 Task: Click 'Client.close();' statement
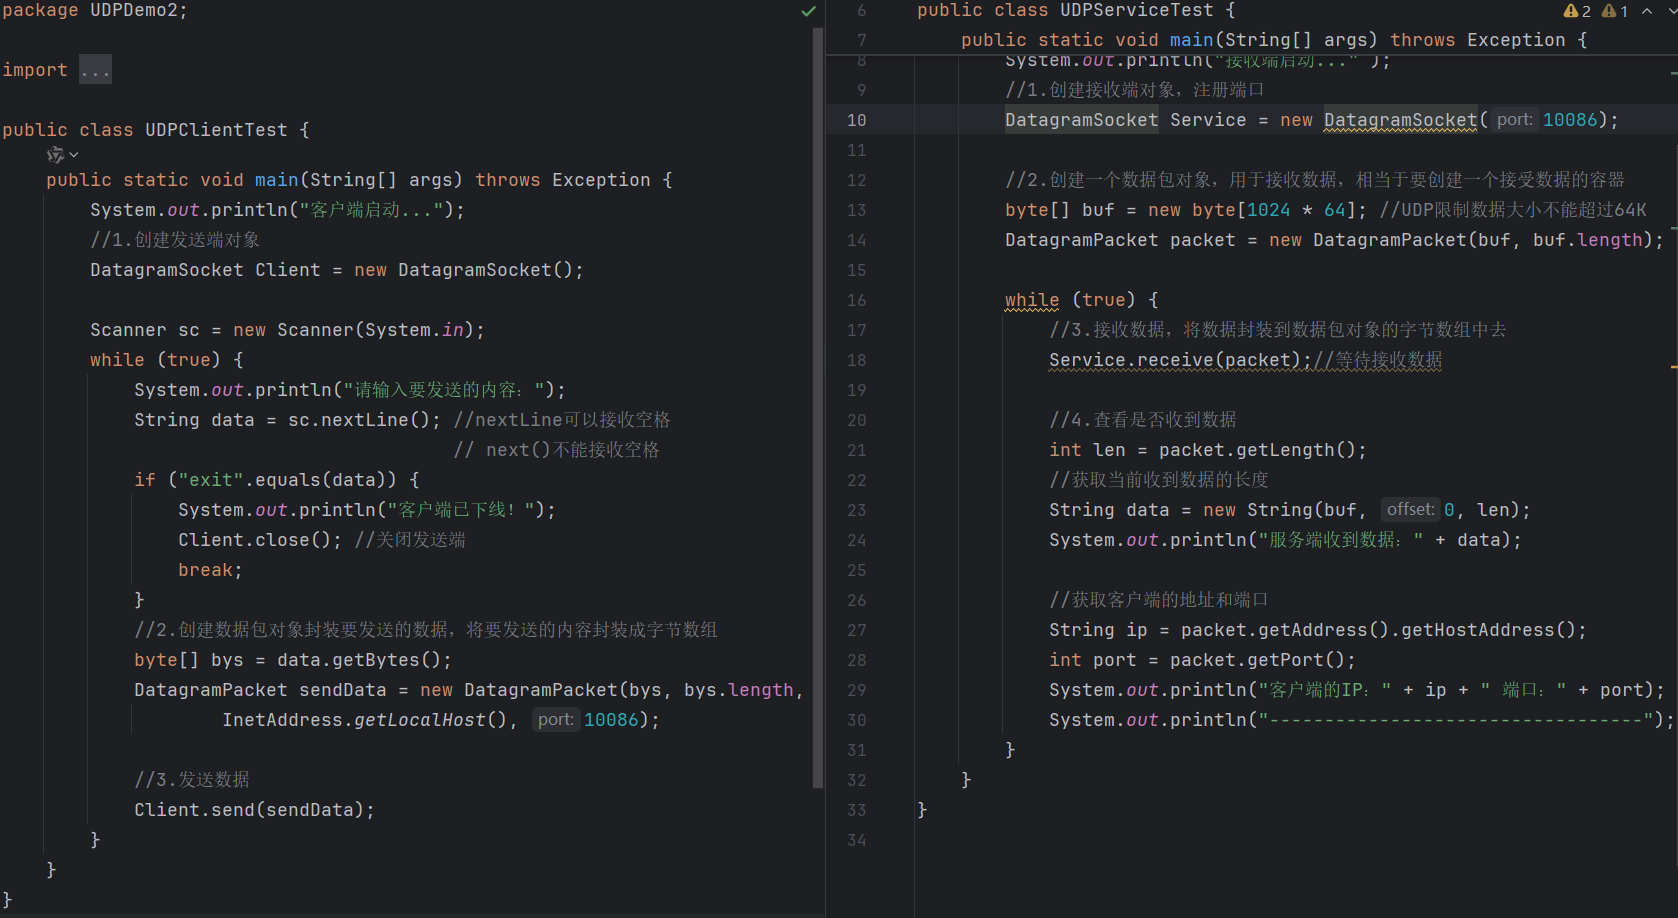point(260,540)
